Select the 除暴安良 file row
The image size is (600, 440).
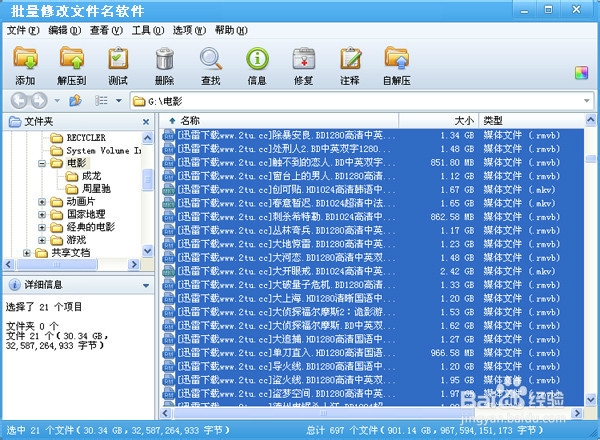click(x=373, y=135)
